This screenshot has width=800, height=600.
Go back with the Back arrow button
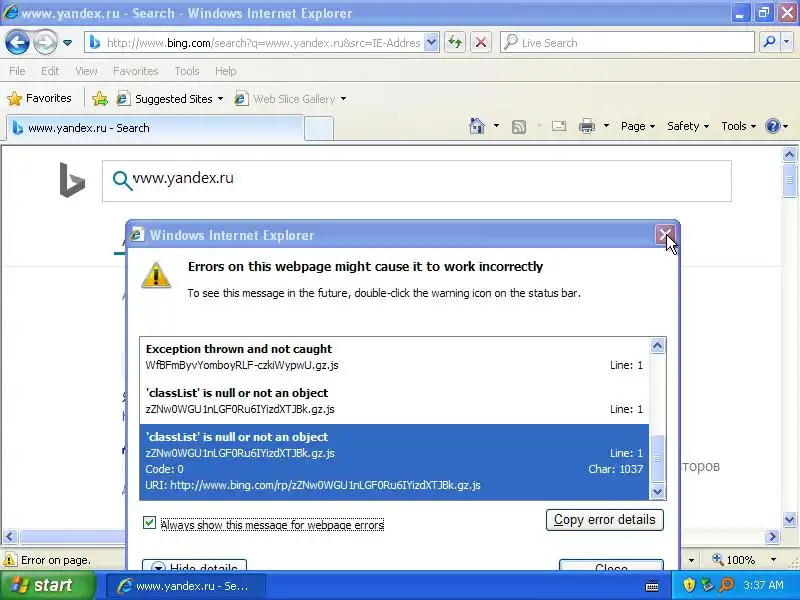[17, 42]
